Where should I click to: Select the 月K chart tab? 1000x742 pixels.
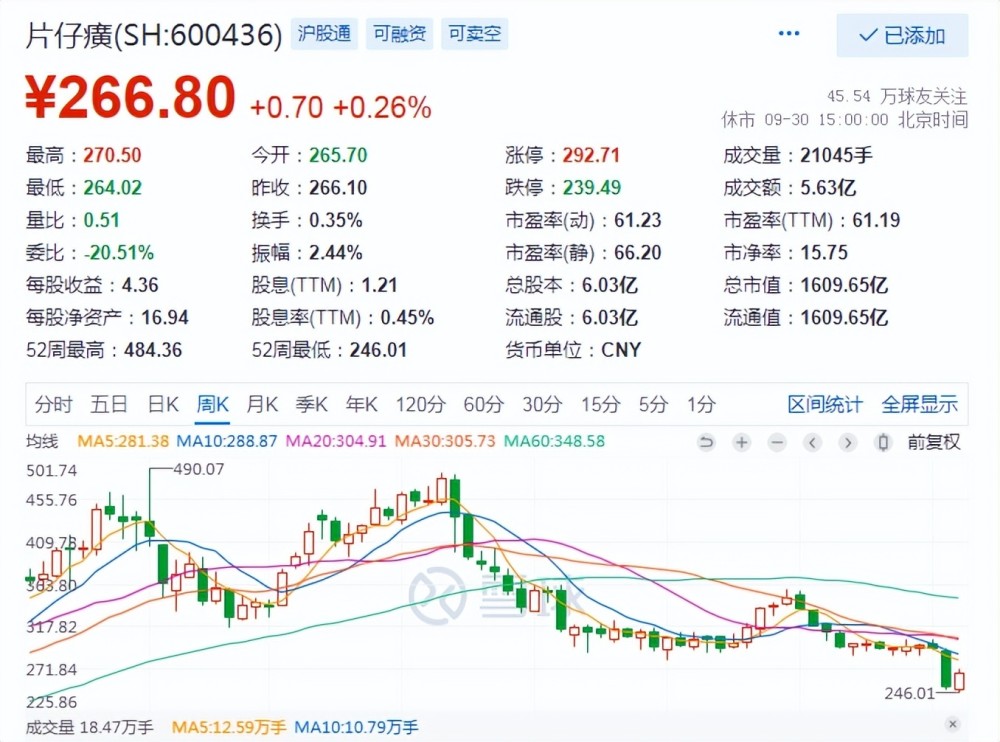pos(262,404)
